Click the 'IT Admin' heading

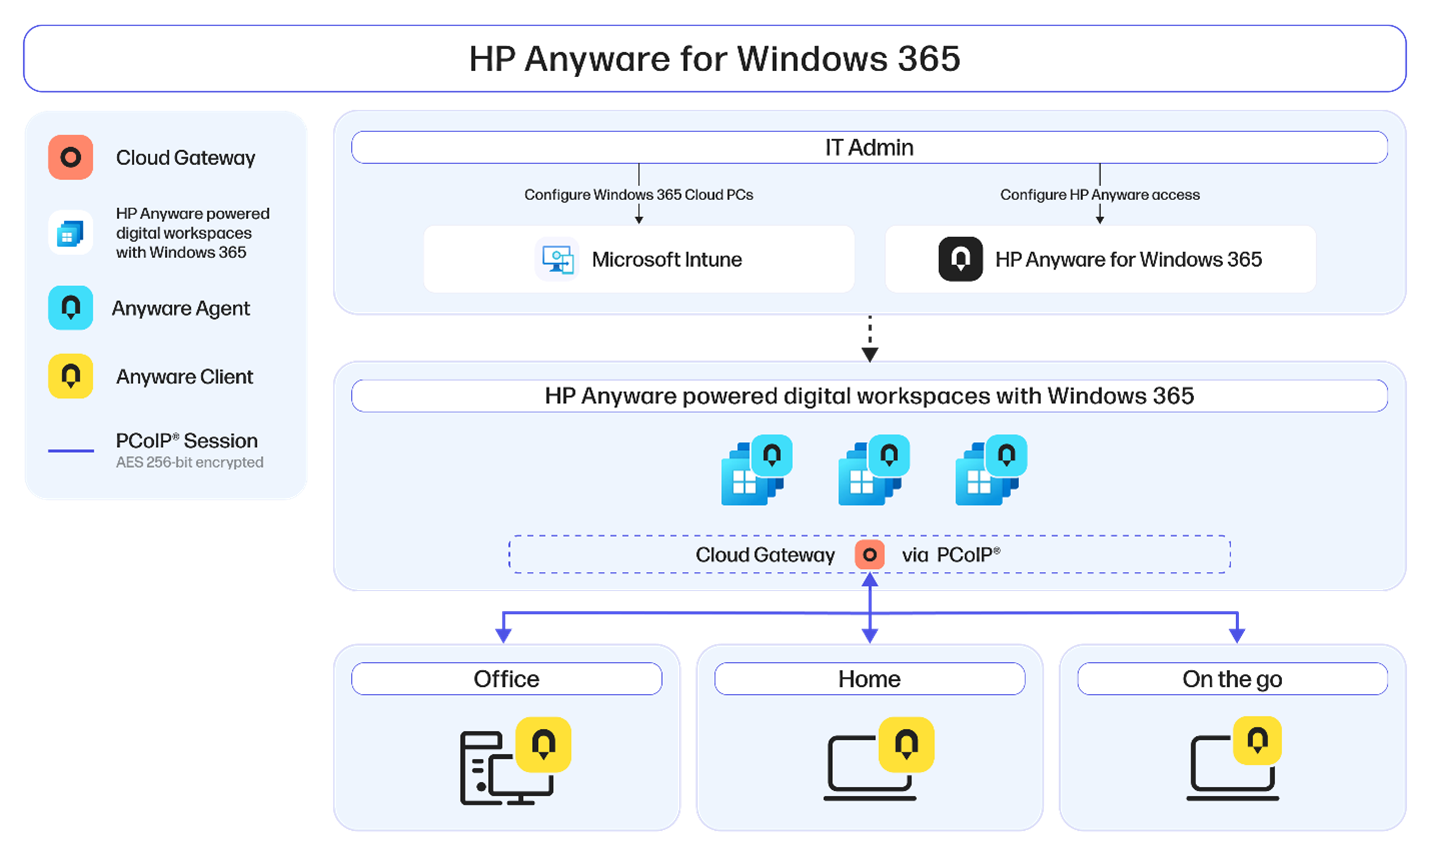click(x=869, y=147)
